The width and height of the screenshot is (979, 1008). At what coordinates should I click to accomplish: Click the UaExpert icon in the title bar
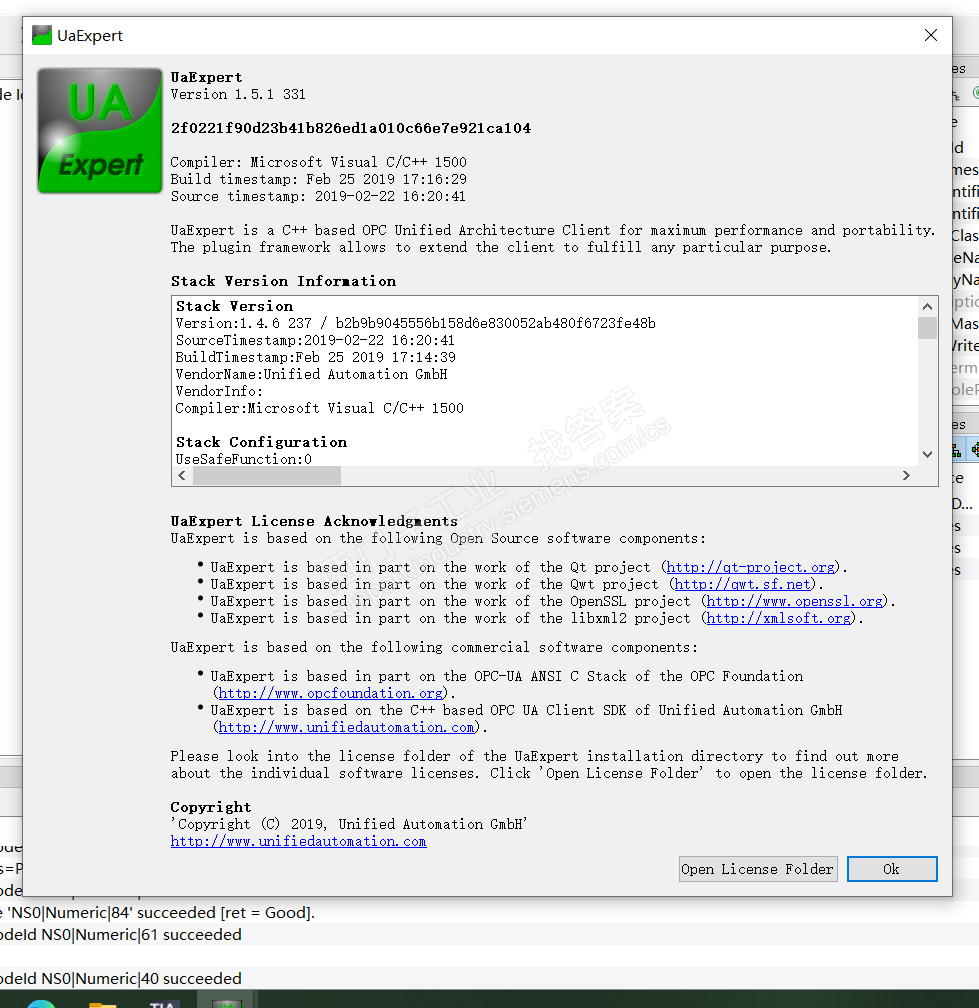click(42, 35)
